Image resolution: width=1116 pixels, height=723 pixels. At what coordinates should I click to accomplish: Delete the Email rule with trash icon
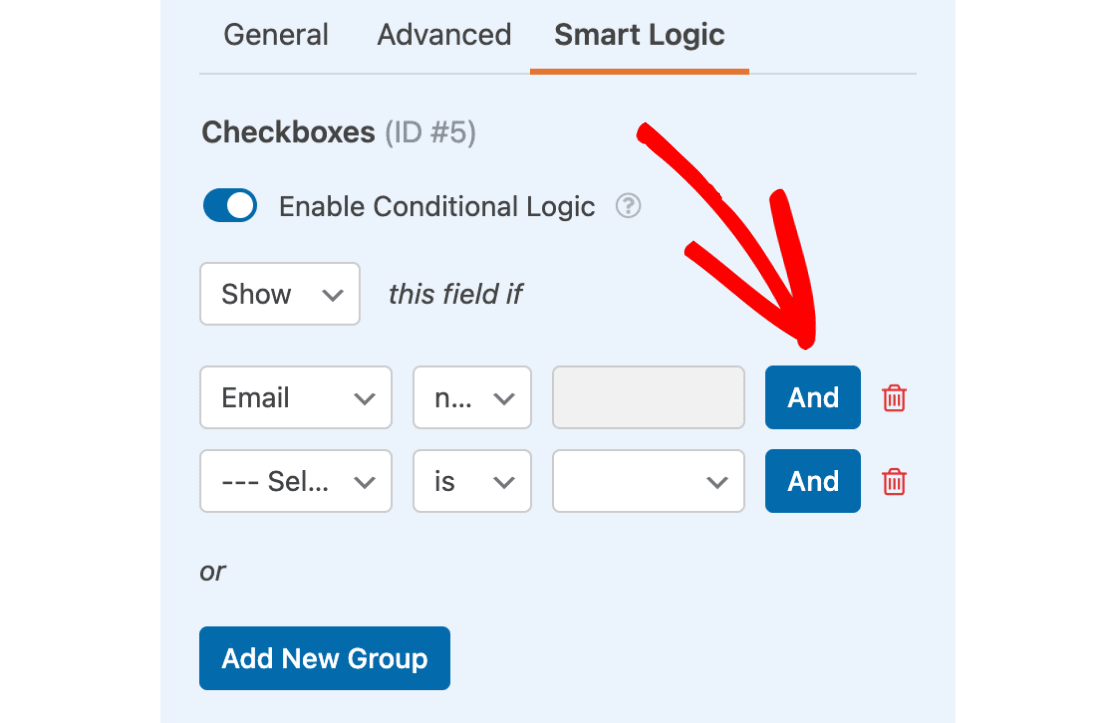click(x=894, y=398)
